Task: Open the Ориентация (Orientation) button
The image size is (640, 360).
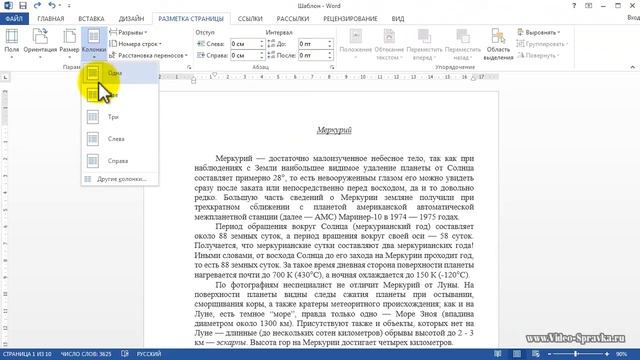Action: (40, 44)
